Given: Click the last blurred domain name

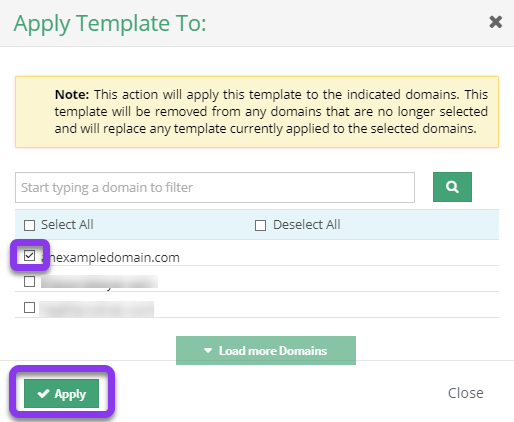Looking at the screenshot, I should (x=97, y=308).
